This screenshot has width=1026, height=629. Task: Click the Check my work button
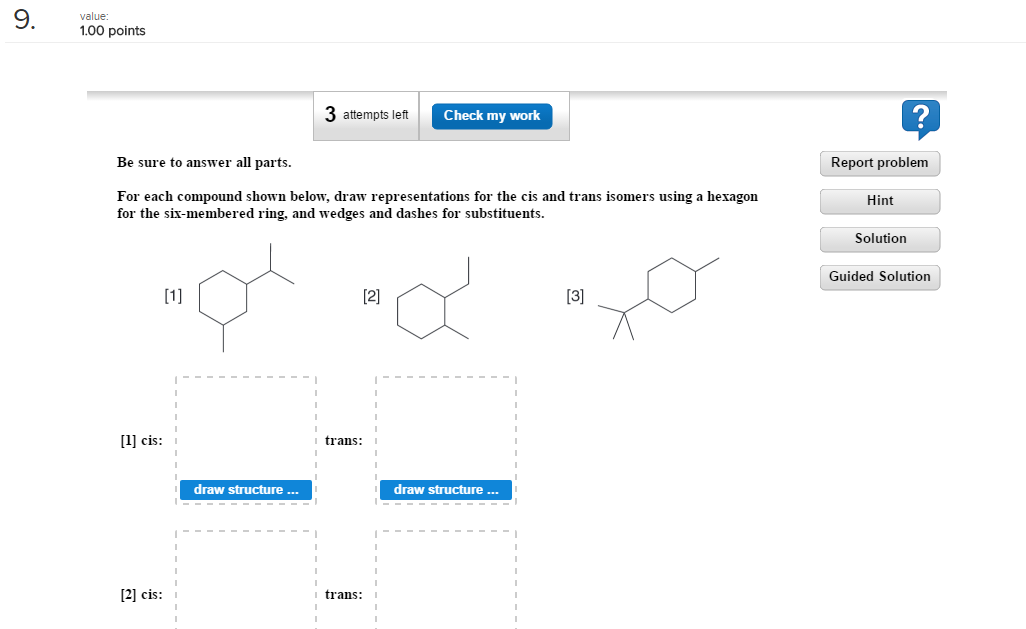[491, 115]
